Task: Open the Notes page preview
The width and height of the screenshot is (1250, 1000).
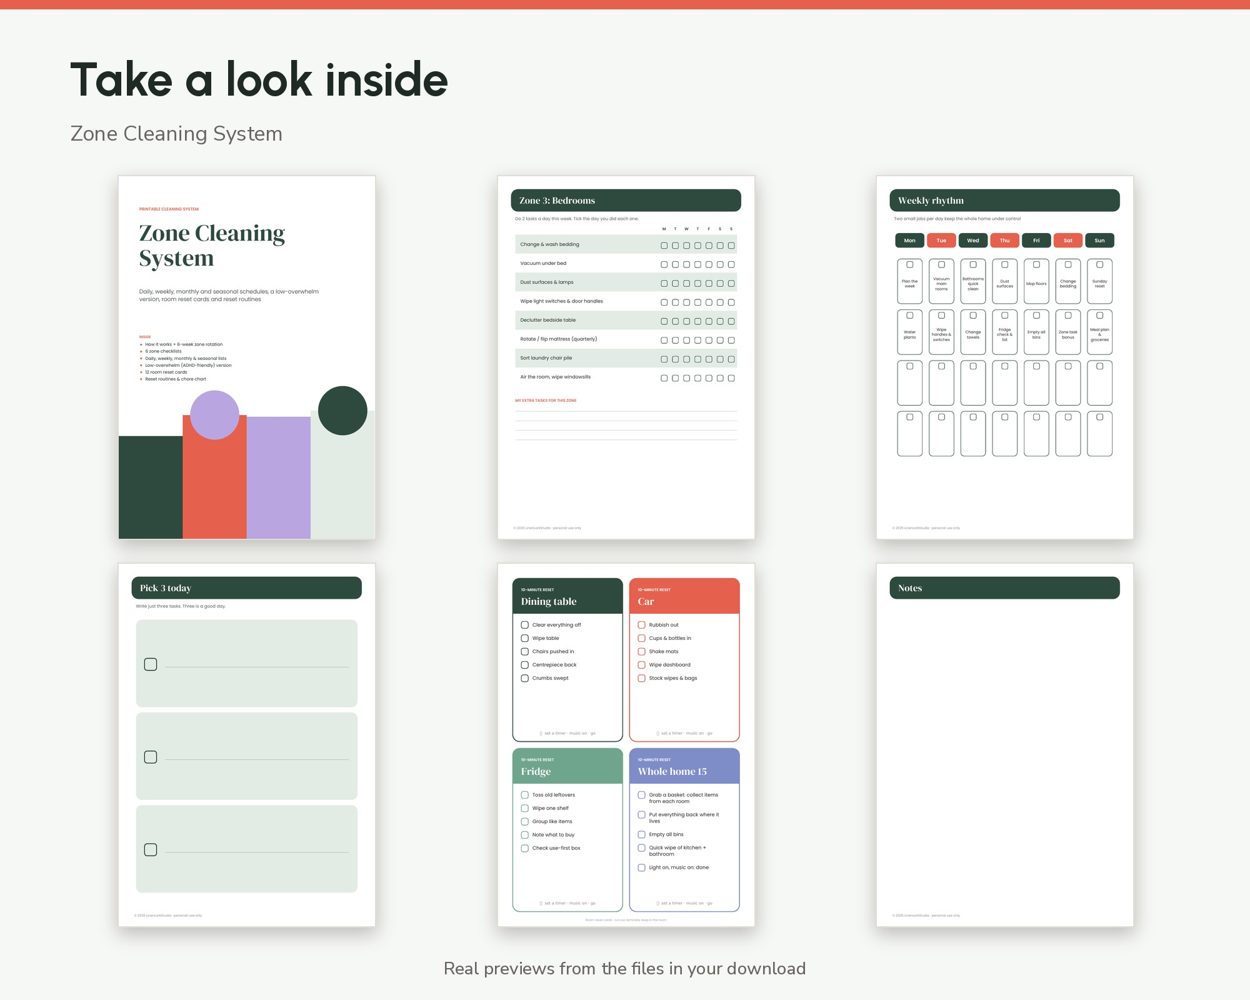Action: point(1005,745)
